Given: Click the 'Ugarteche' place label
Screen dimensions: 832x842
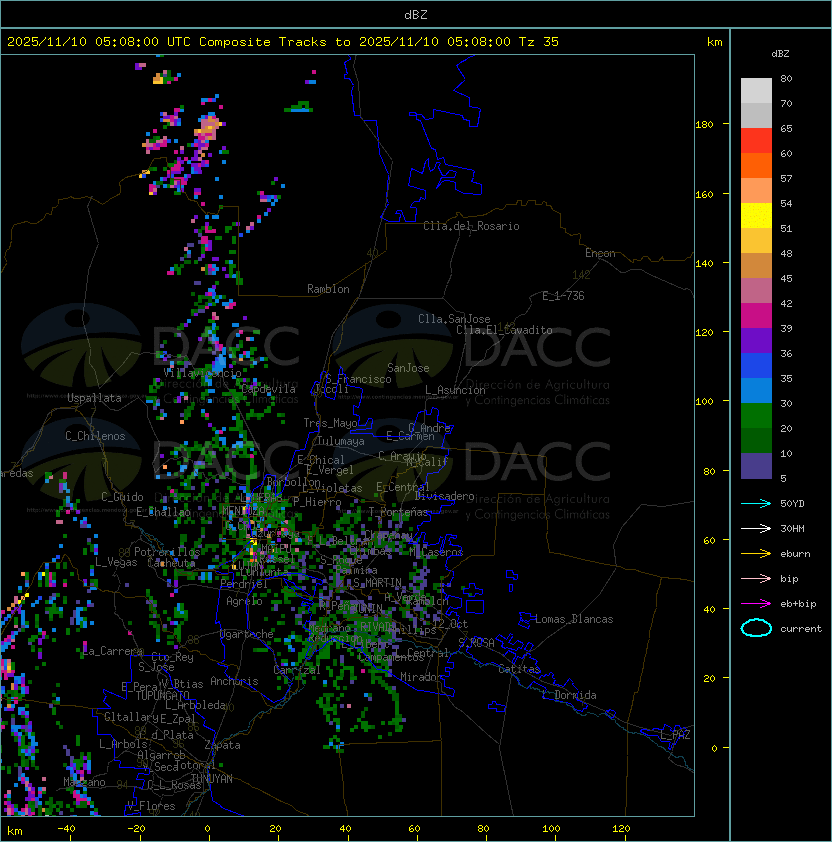Looking at the screenshot, I should (x=247, y=634).
